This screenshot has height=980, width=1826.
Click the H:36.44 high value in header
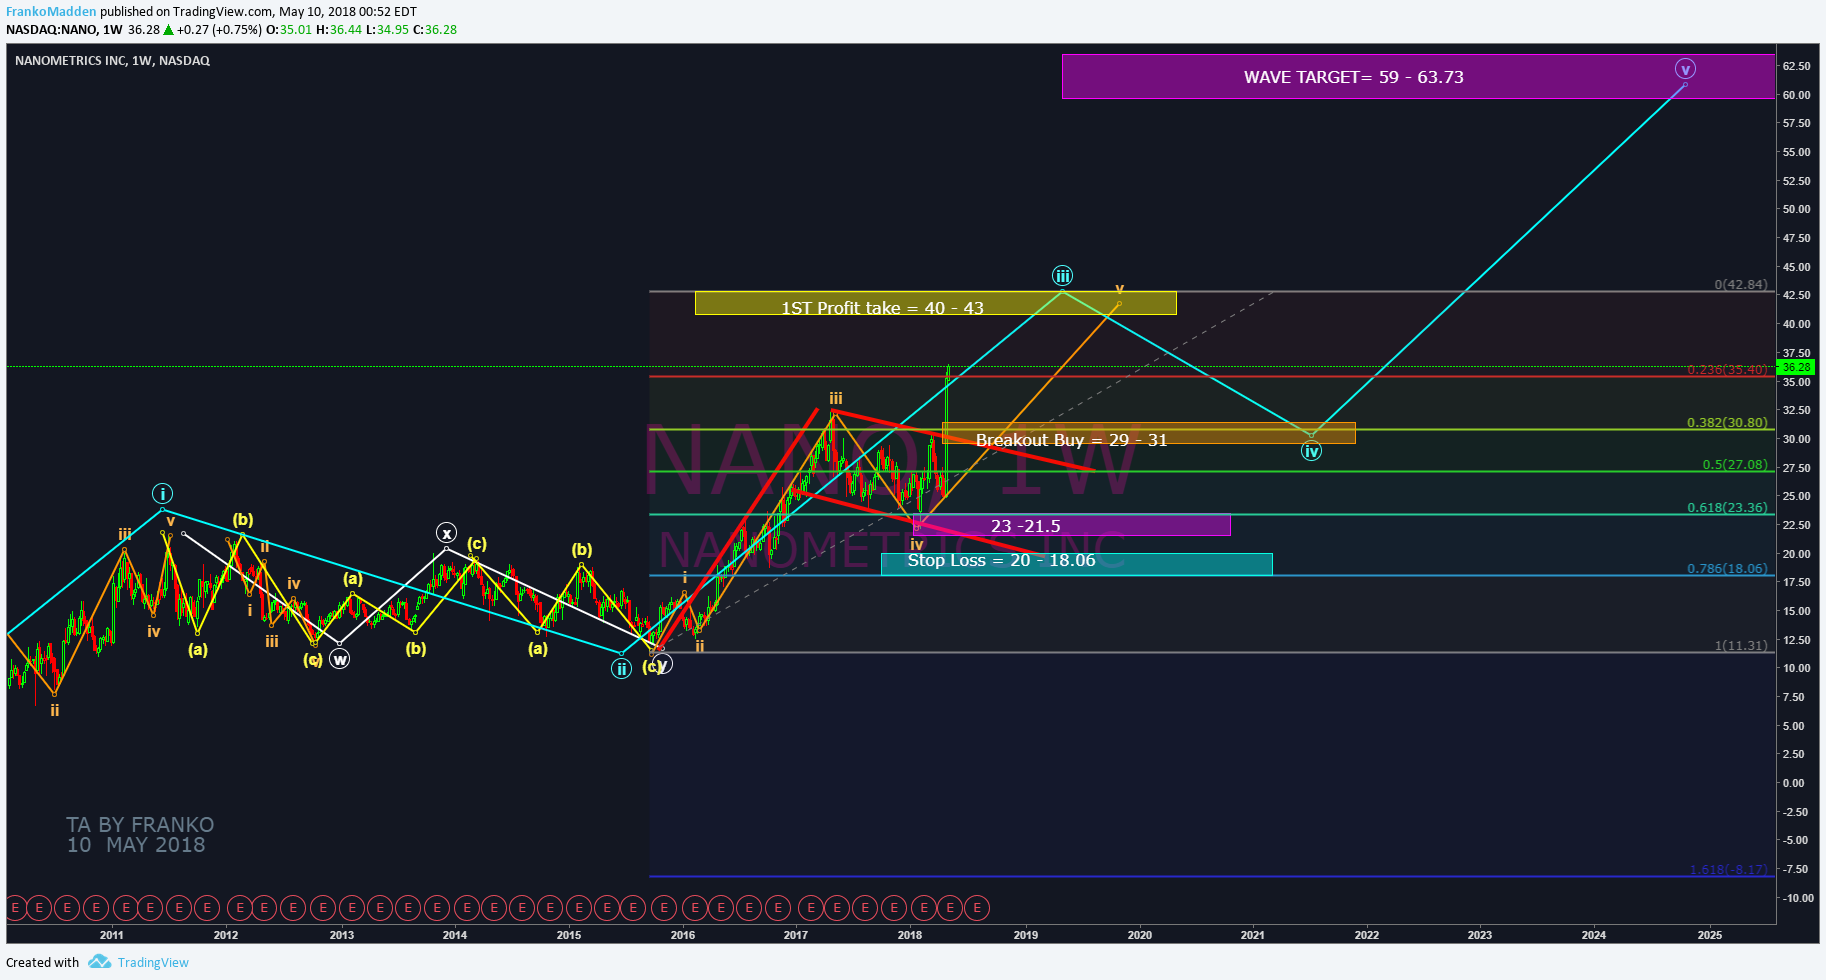pos(339,30)
